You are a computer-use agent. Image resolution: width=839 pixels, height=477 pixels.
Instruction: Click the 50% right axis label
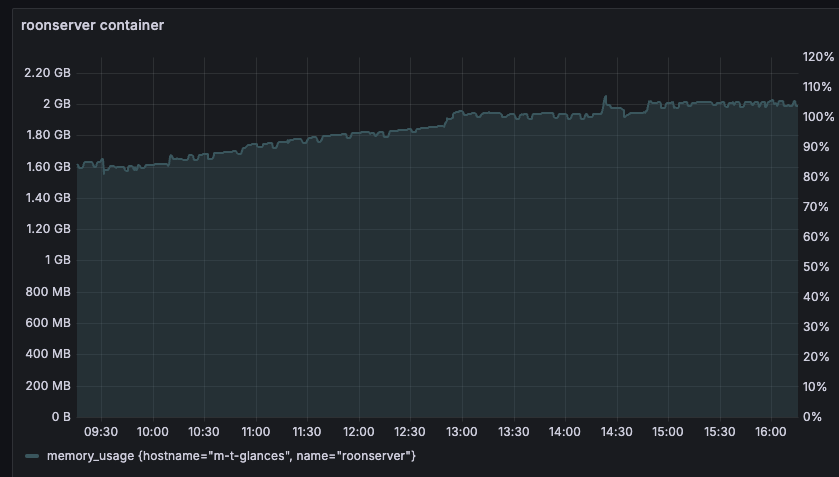816,267
